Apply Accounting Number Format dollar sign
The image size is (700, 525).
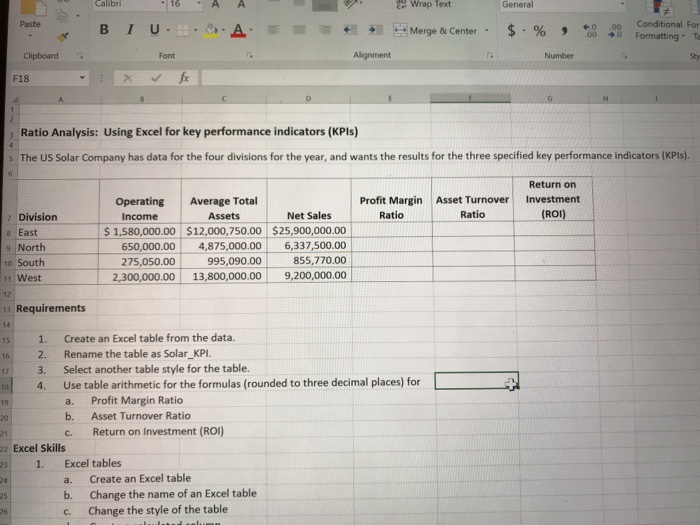tap(512, 30)
